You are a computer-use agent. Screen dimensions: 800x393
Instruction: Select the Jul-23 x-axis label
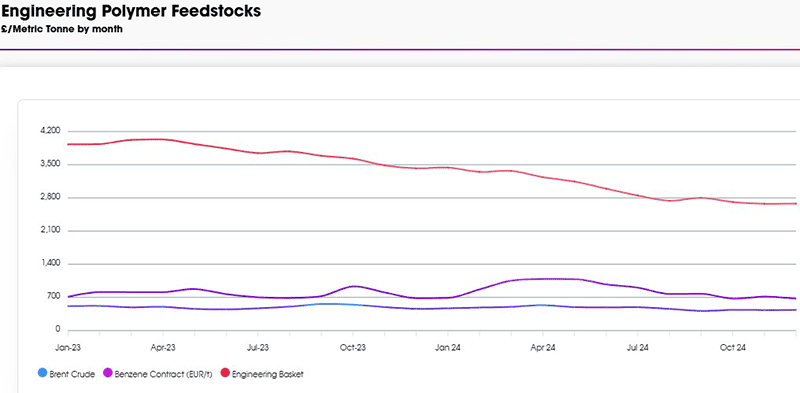point(258,348)
